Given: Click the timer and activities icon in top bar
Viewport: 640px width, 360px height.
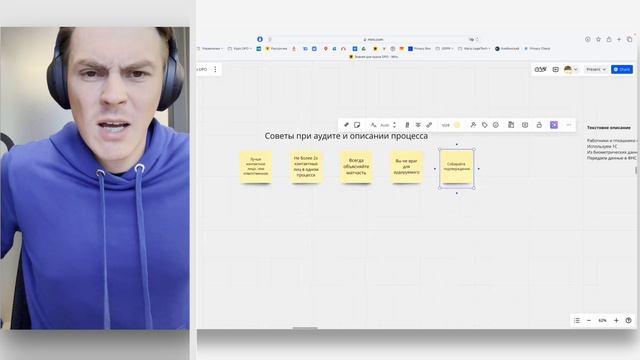Looking at the screenshot, I should pos(540,69).
